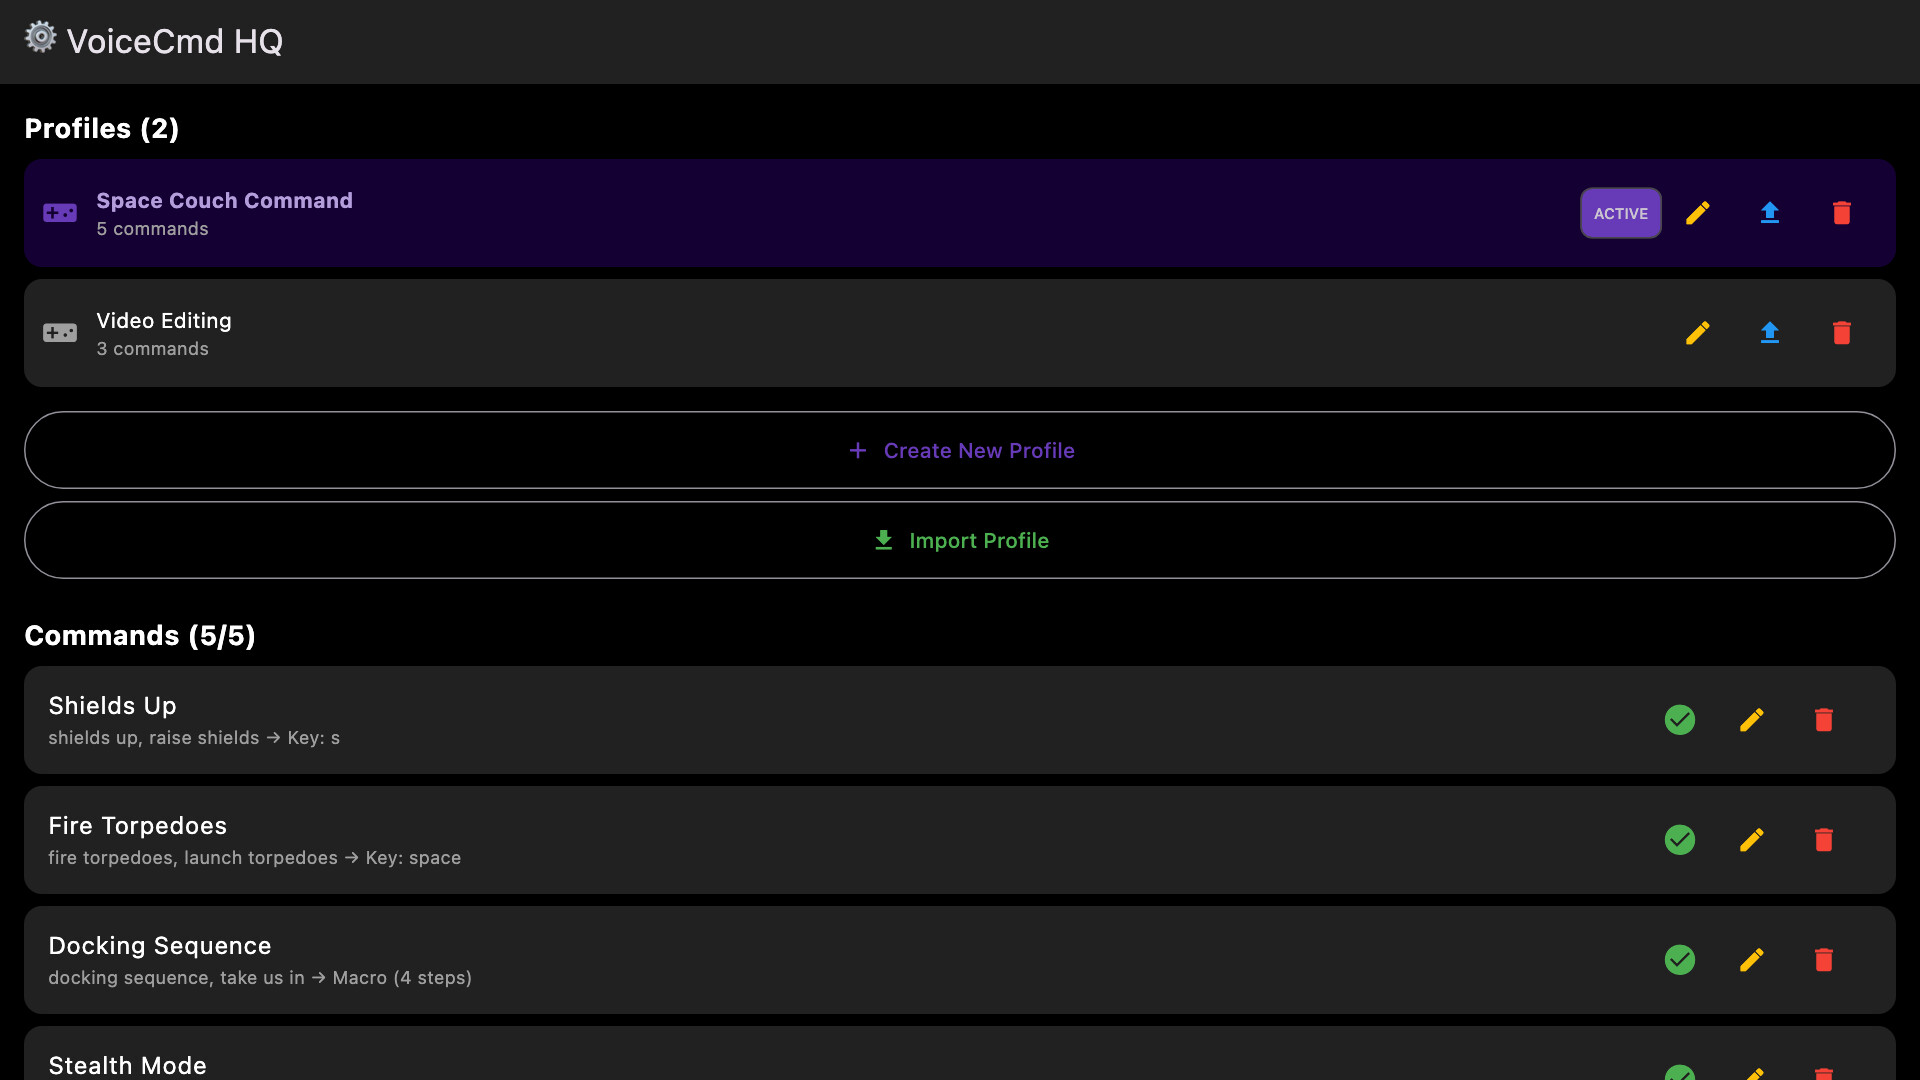The width and height of the screenshot is (1920, 1080).
Task: Click the '3 commands' count text
Action: tap(153, 349)
